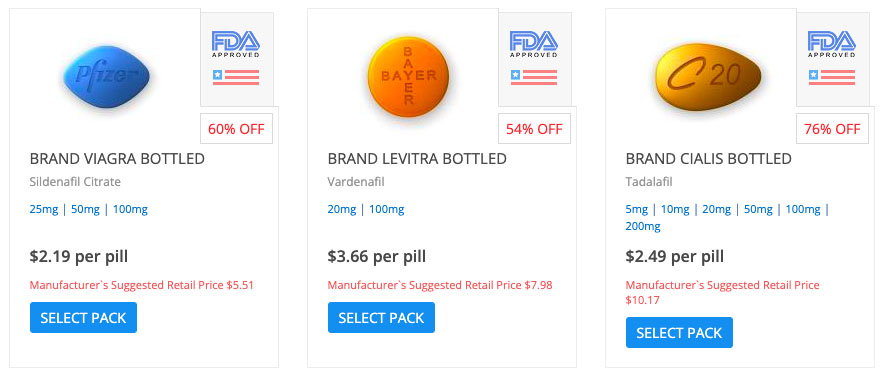Select the 25mg Viagra dosage link
Image resolution: width=884 pixels, height=376 pixels.
44,210
